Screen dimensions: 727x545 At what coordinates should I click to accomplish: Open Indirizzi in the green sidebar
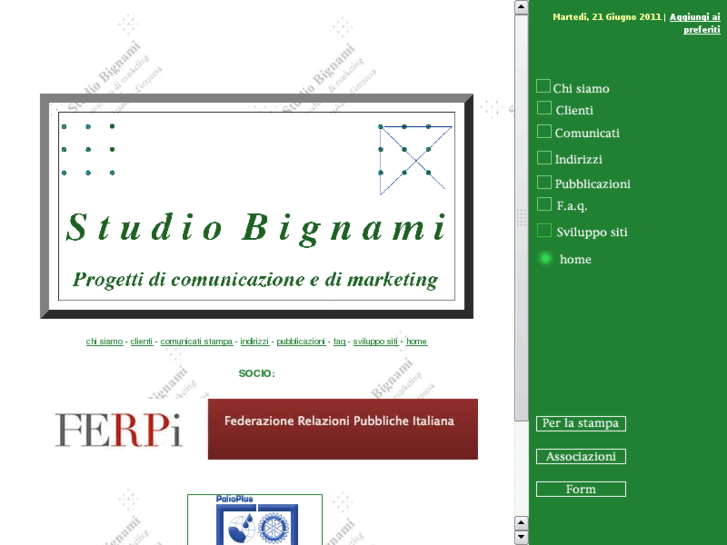tap(579, 160)
